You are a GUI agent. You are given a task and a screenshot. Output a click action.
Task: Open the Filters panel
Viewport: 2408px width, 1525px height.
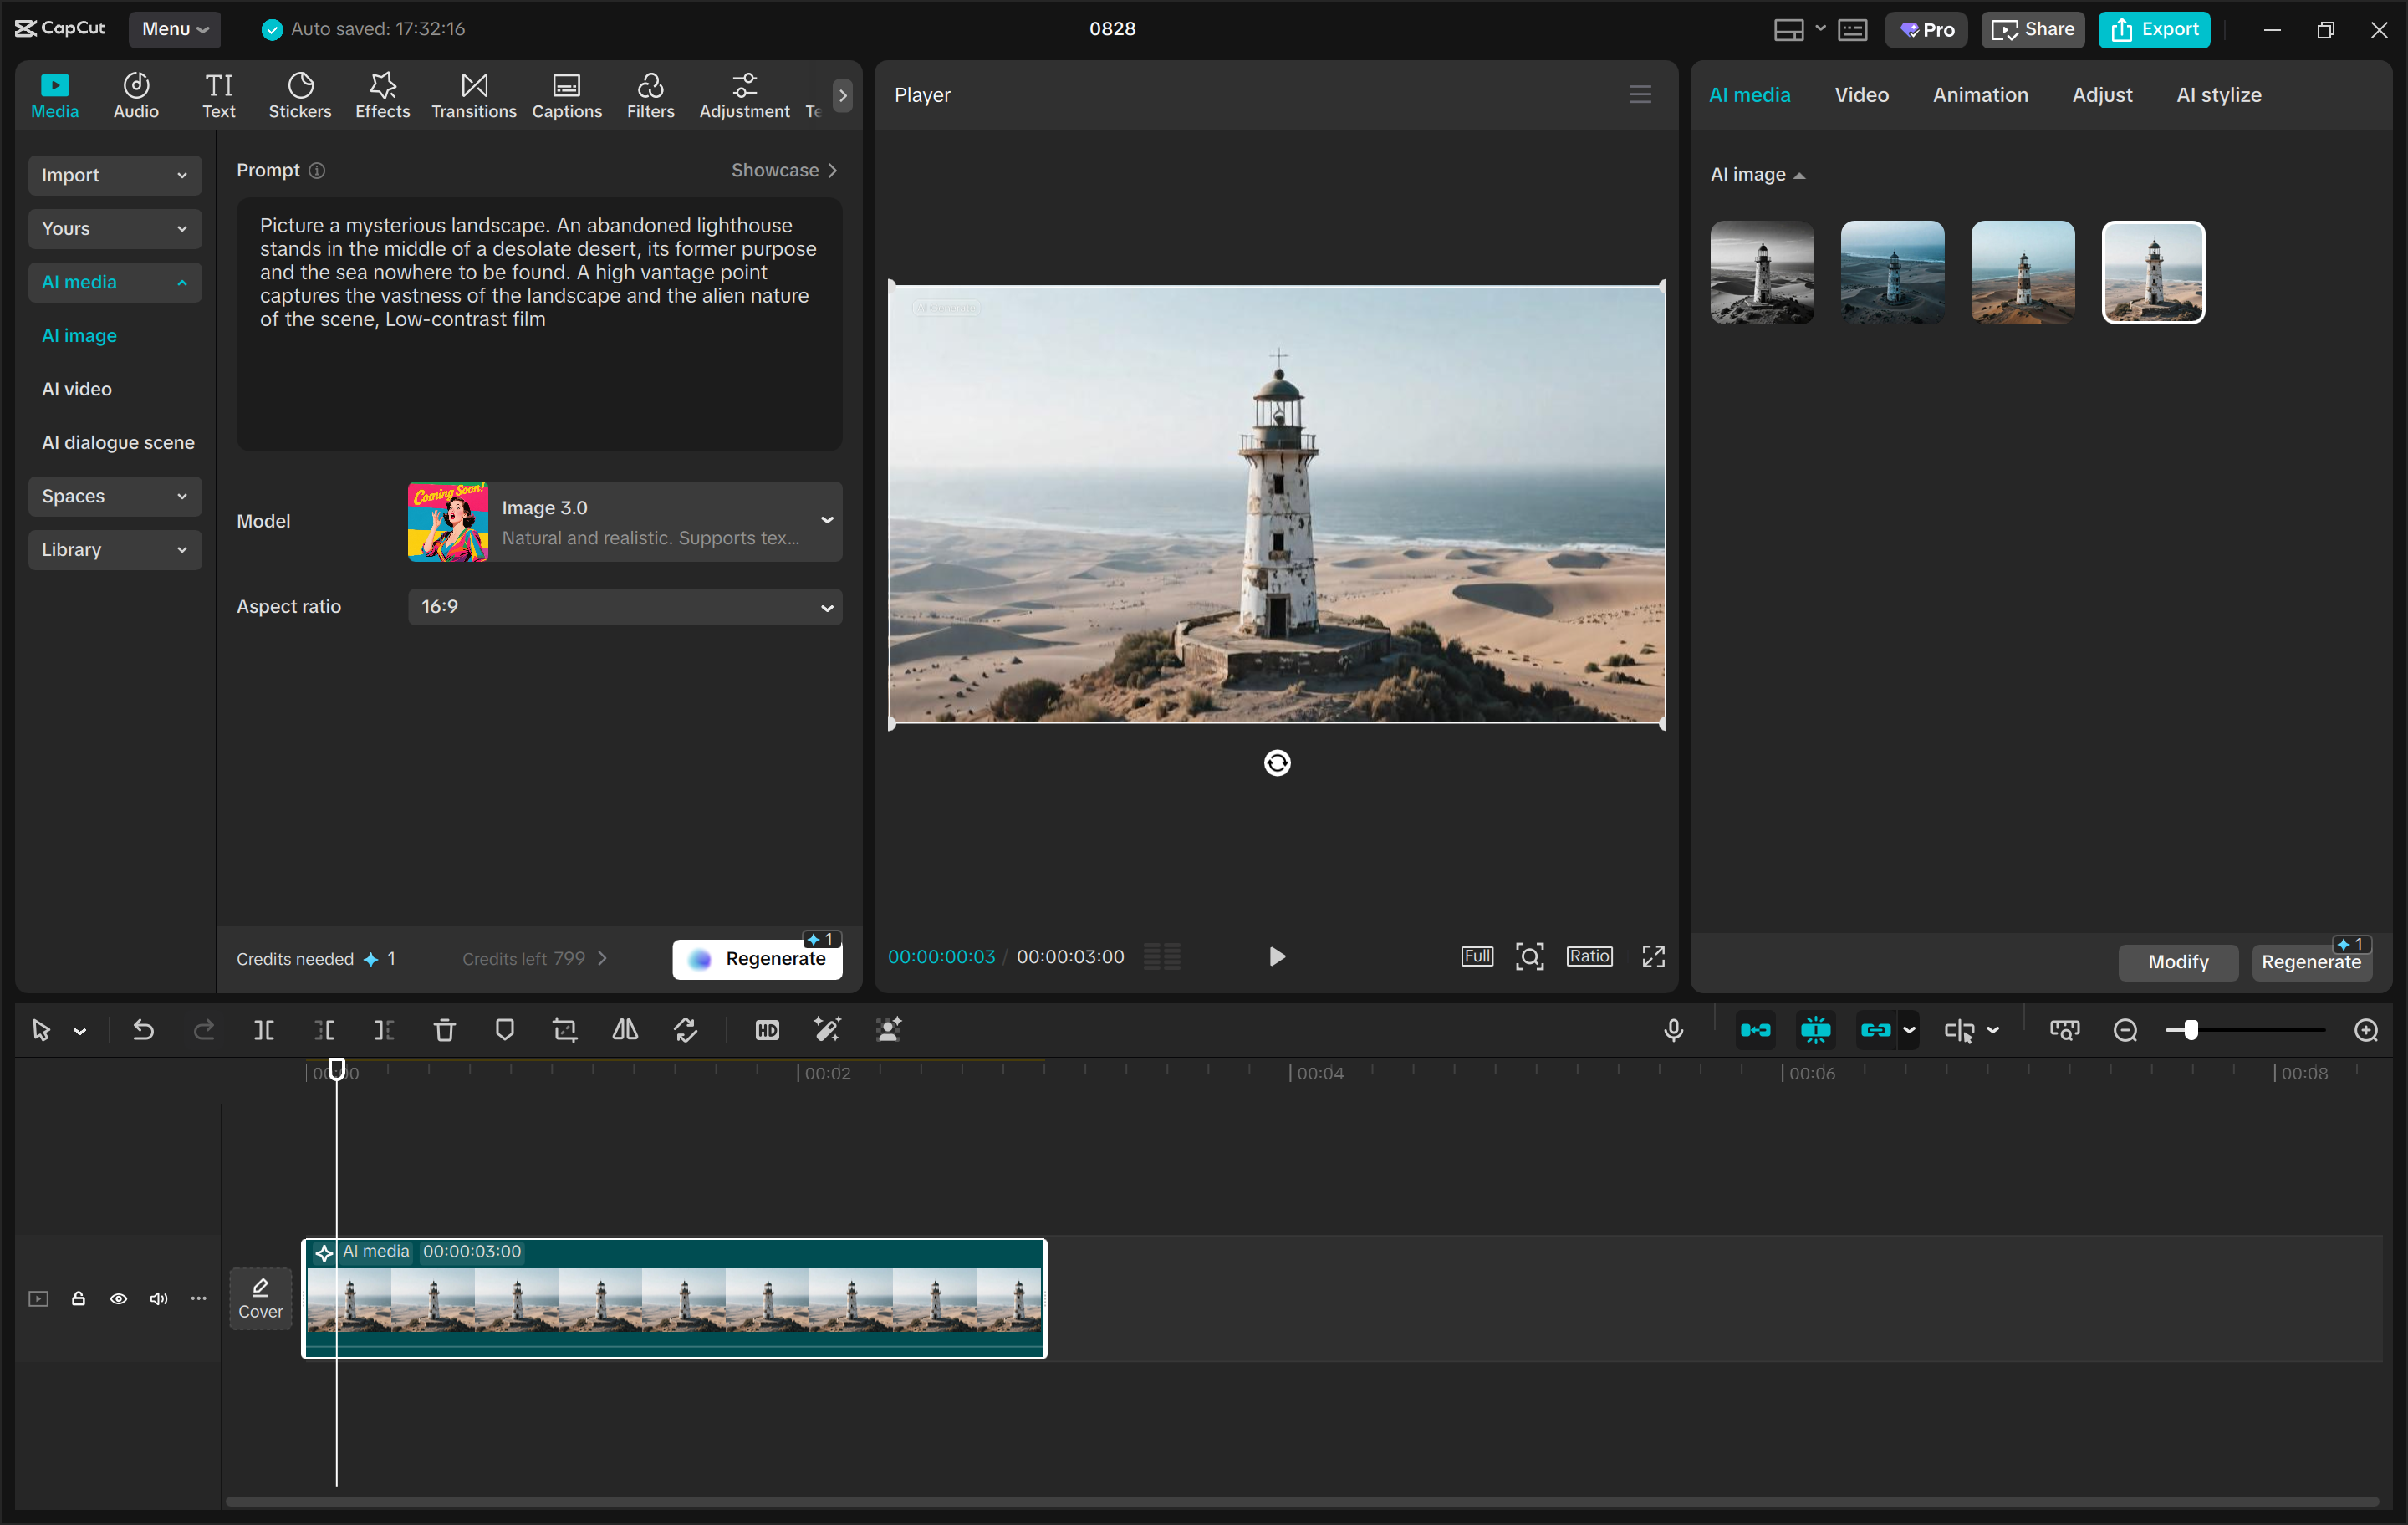coord(650,95)
